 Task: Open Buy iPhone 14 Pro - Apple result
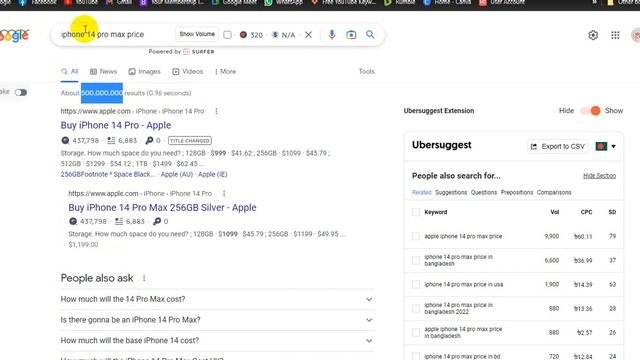point(116,125)
